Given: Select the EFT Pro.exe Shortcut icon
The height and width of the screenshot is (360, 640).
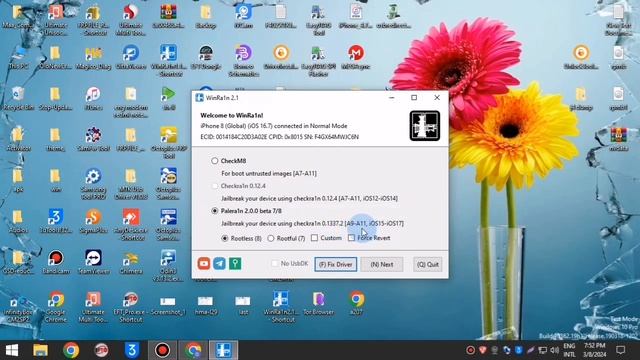Looking at the screenshot, I should point(131,307).
